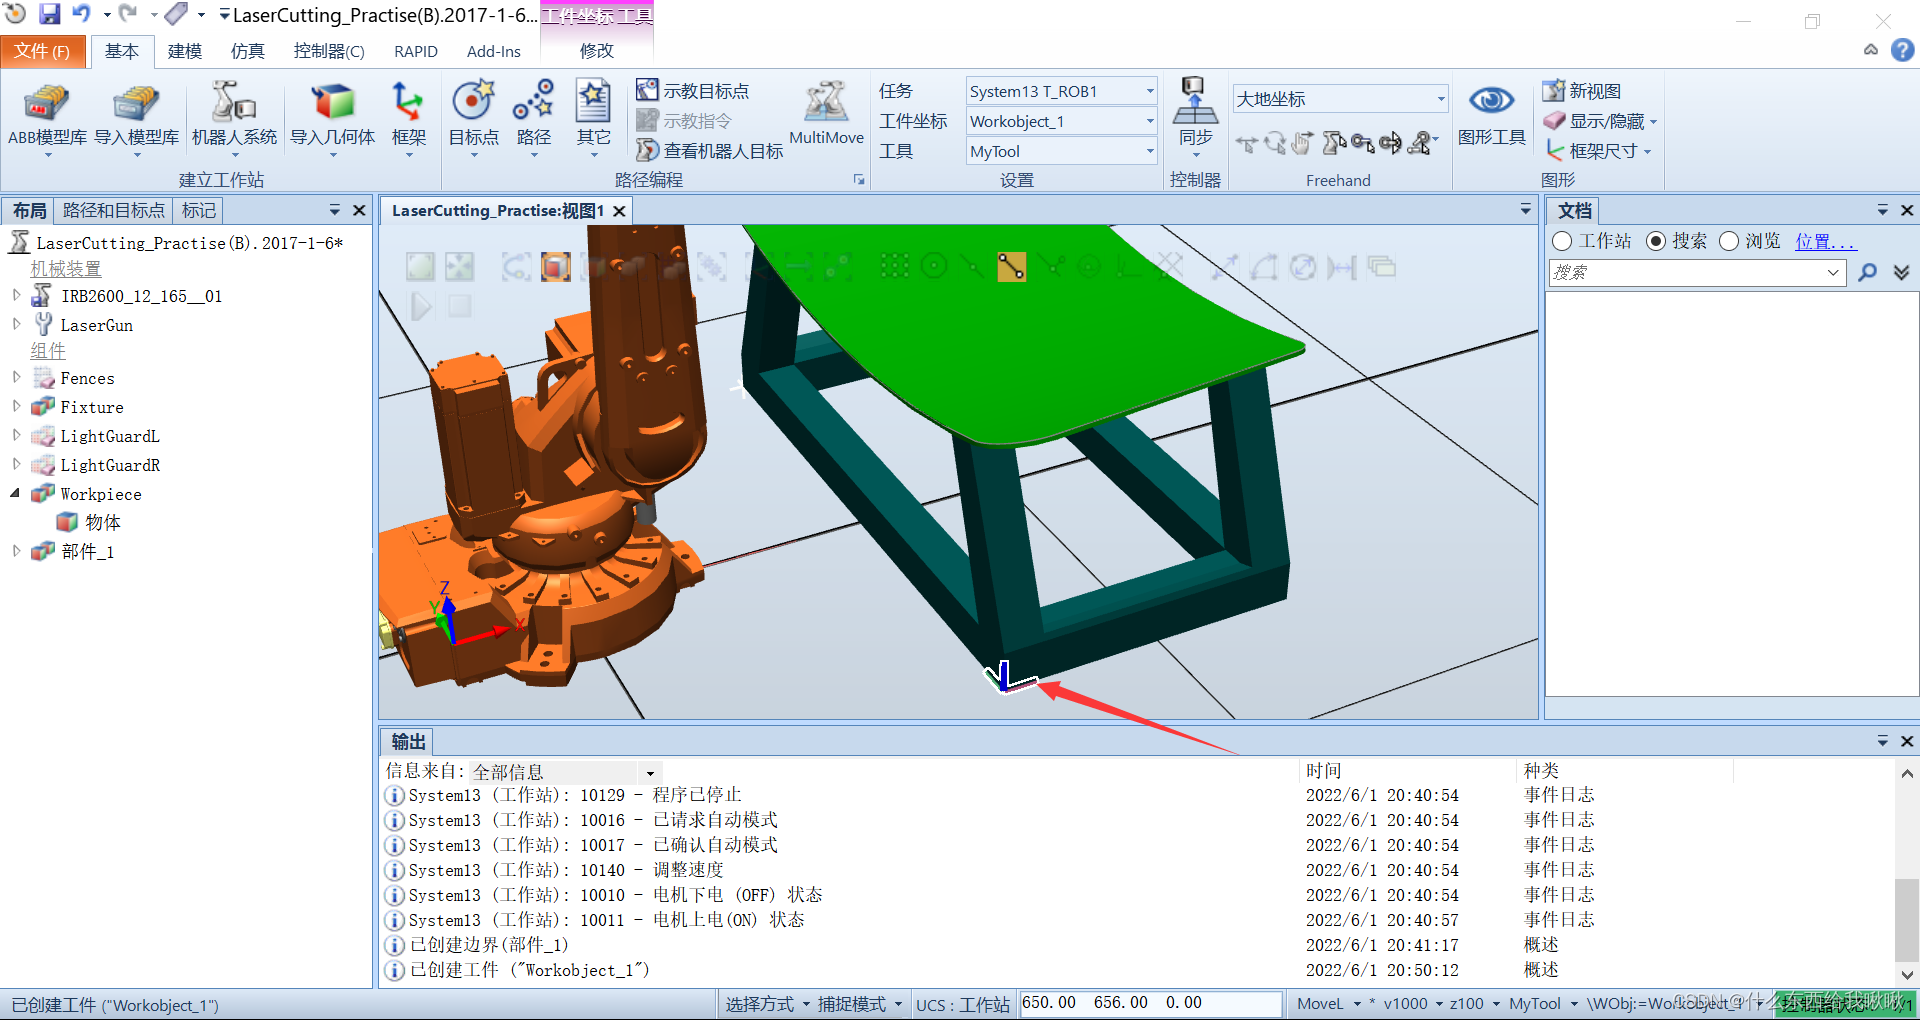
Task: Switch to the 仿真 ribbon tab
Action: [x=247, y=51]
